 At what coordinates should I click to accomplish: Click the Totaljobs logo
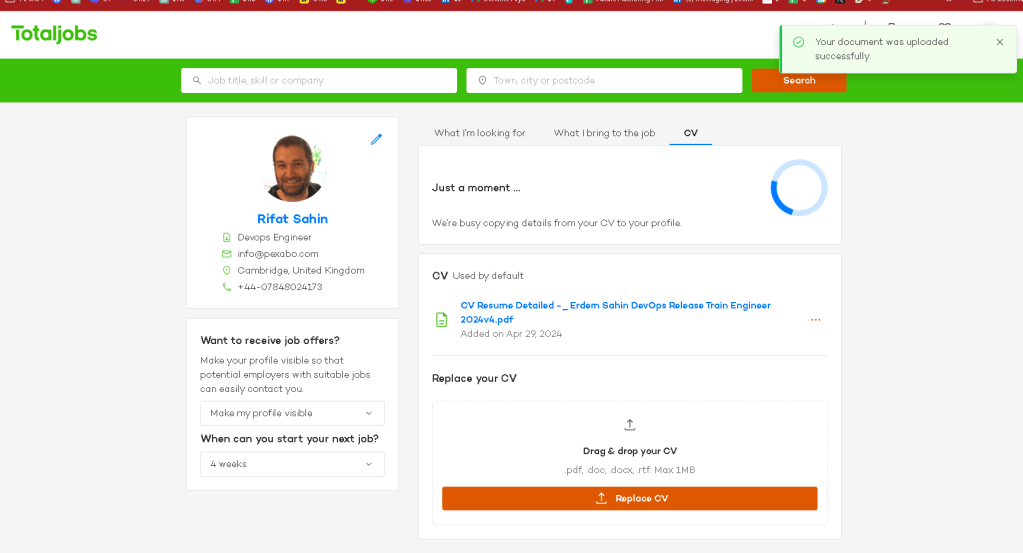click(x=54, y=34)
